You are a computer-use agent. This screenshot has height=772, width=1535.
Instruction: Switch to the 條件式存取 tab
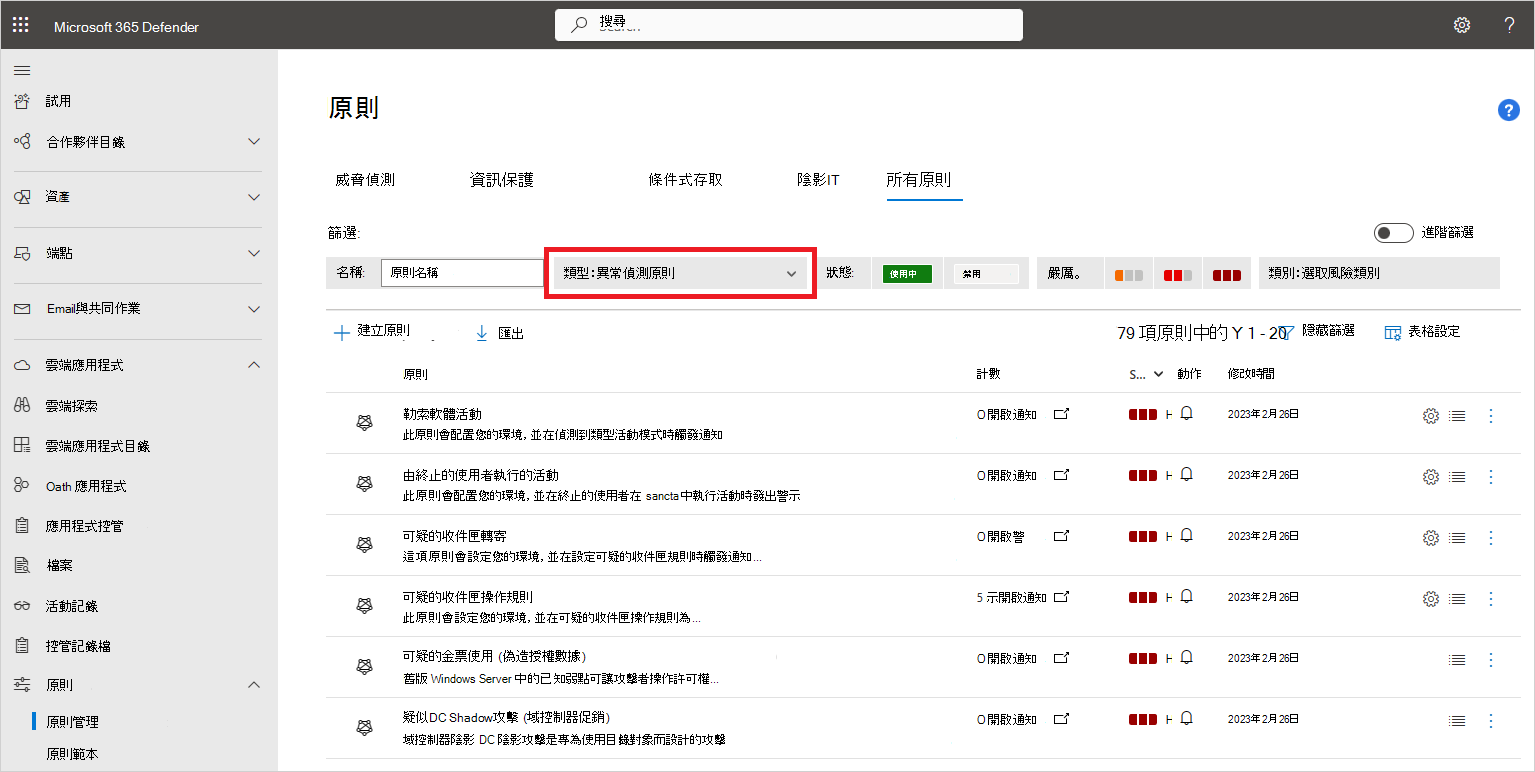click(x=685, y=180)
